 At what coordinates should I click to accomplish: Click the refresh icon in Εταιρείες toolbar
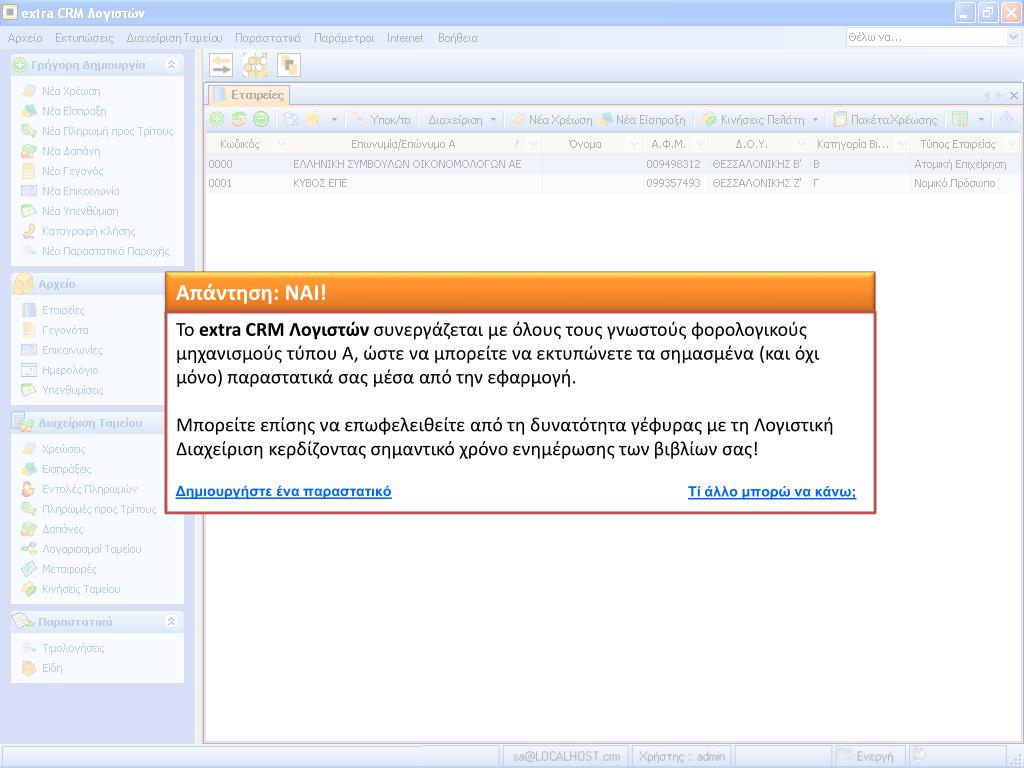pyautogui.click(x=239, y=119)
